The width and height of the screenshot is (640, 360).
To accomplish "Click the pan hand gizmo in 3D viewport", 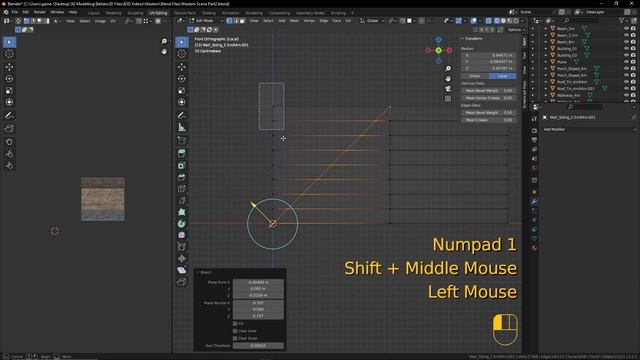I will point(448,78).
